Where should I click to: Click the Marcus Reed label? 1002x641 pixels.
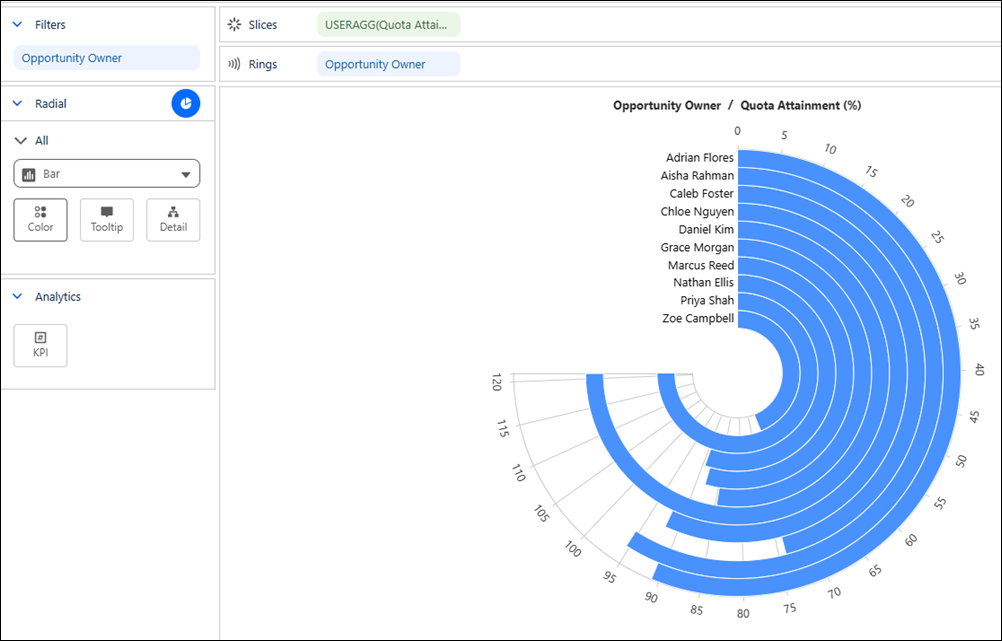(x=701, y=265)
